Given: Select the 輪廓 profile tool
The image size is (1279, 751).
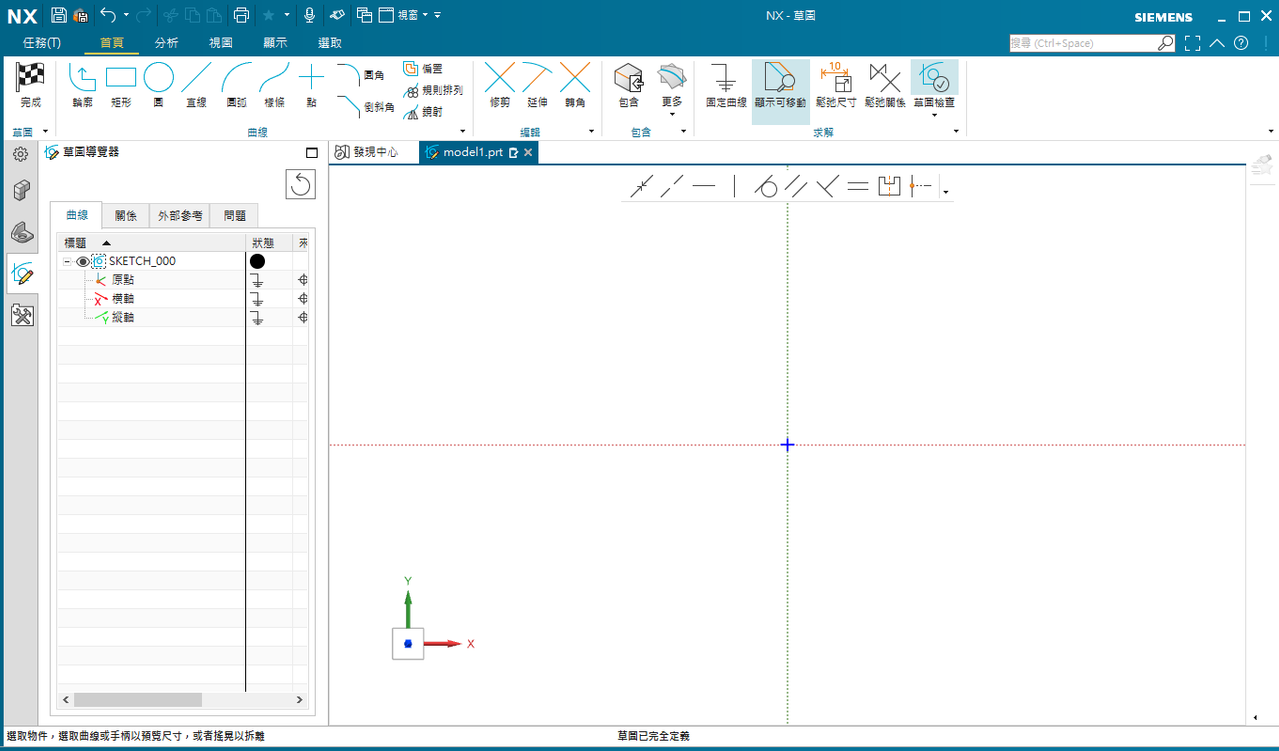Looking at the screenshot, I should click(83, 85).
